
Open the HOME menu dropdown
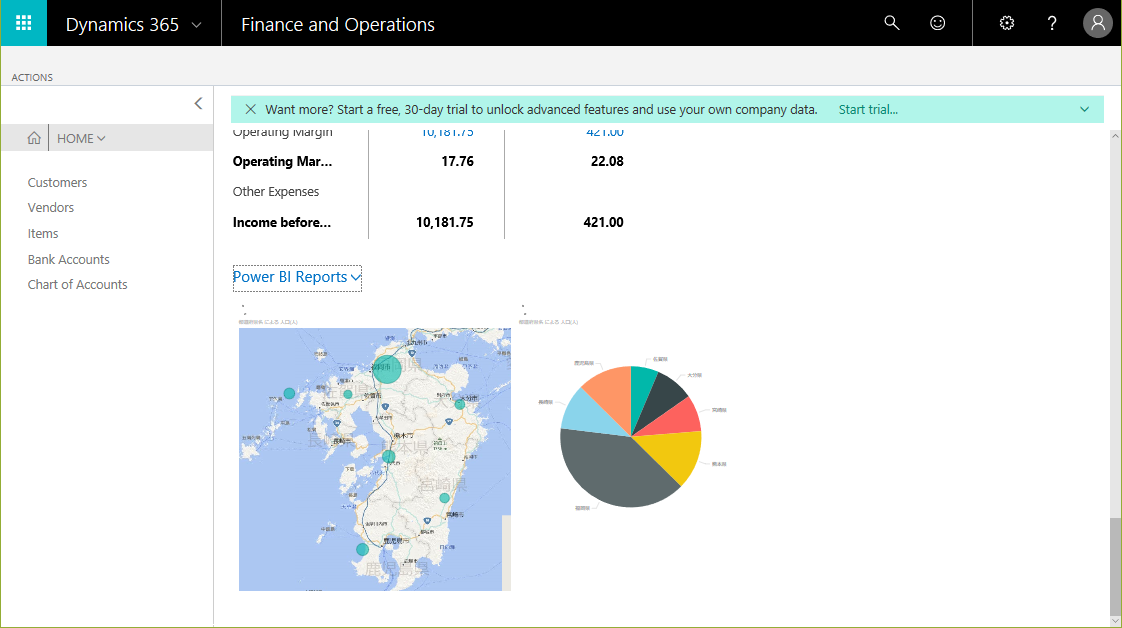pyautogui.click(x=81, y=138)
